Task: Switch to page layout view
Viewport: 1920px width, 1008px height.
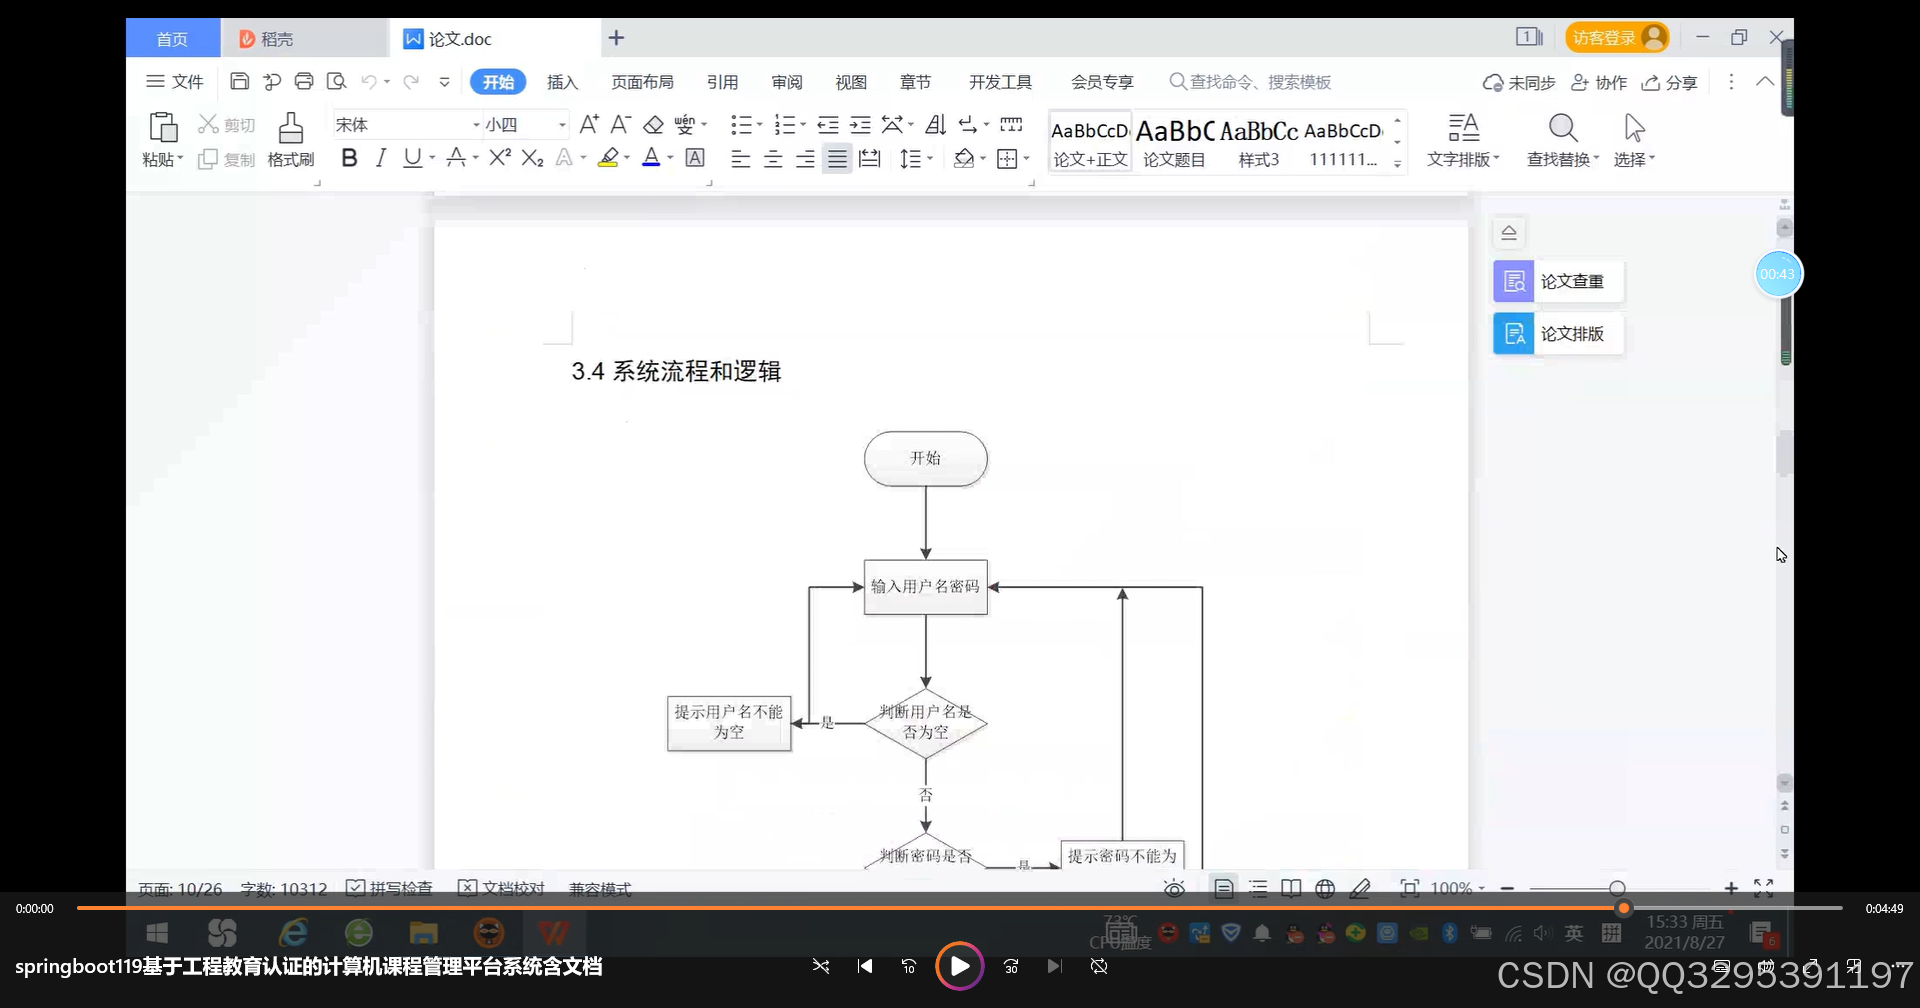Action: 1224,888
